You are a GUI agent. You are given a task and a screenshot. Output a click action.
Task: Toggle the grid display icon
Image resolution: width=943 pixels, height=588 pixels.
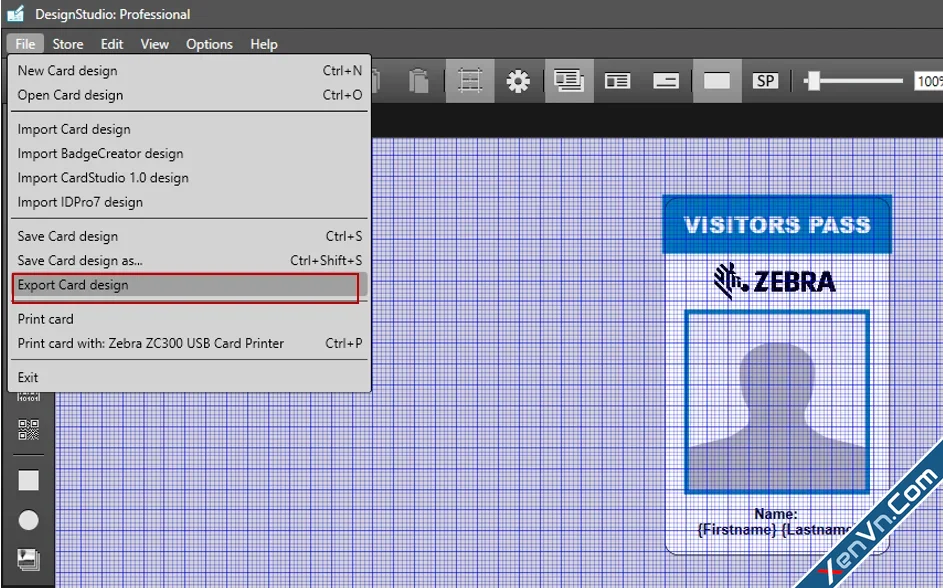point(470,81)
